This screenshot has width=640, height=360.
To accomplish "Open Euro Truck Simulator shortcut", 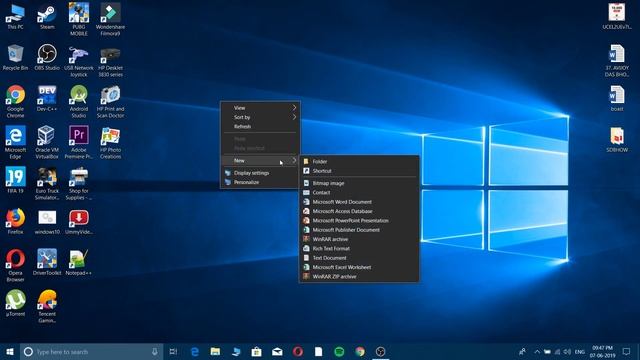I will 47,183.
